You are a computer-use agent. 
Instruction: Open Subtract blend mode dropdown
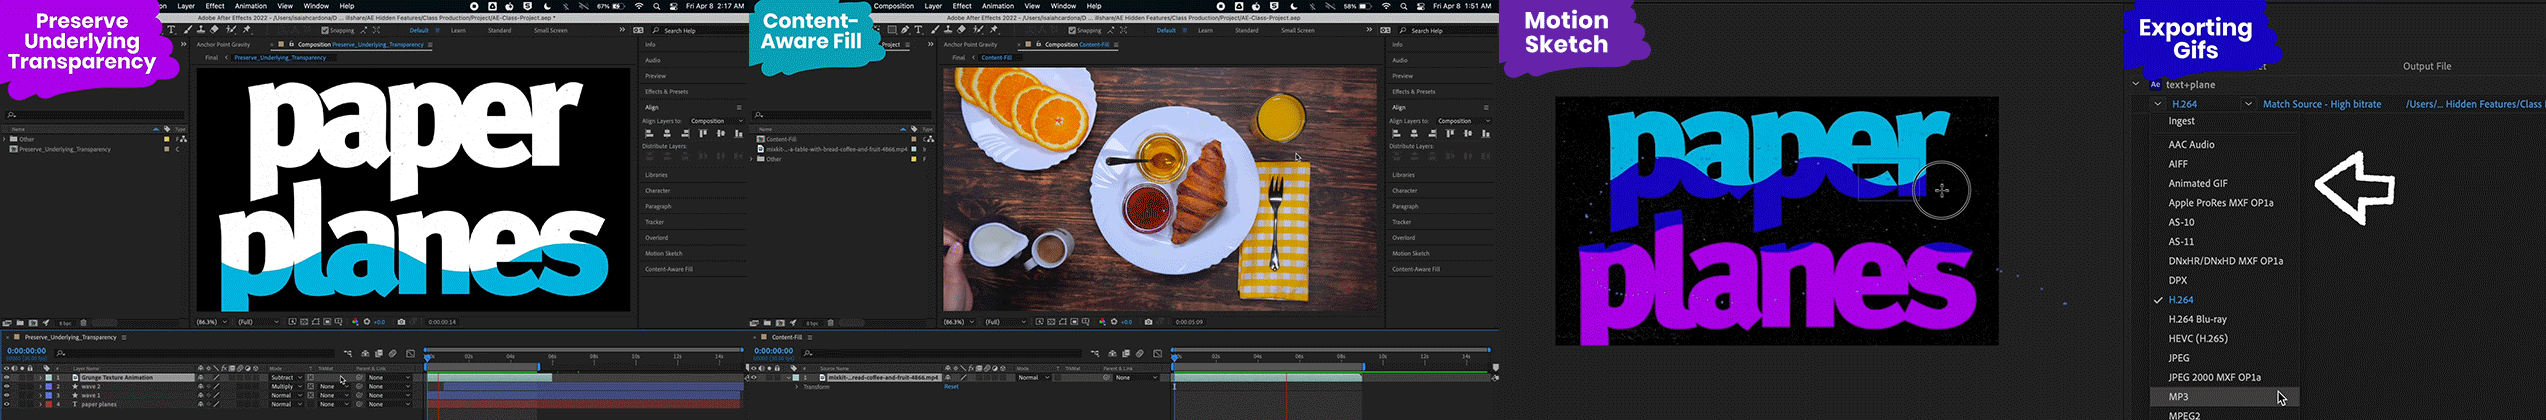coord(284,378)
